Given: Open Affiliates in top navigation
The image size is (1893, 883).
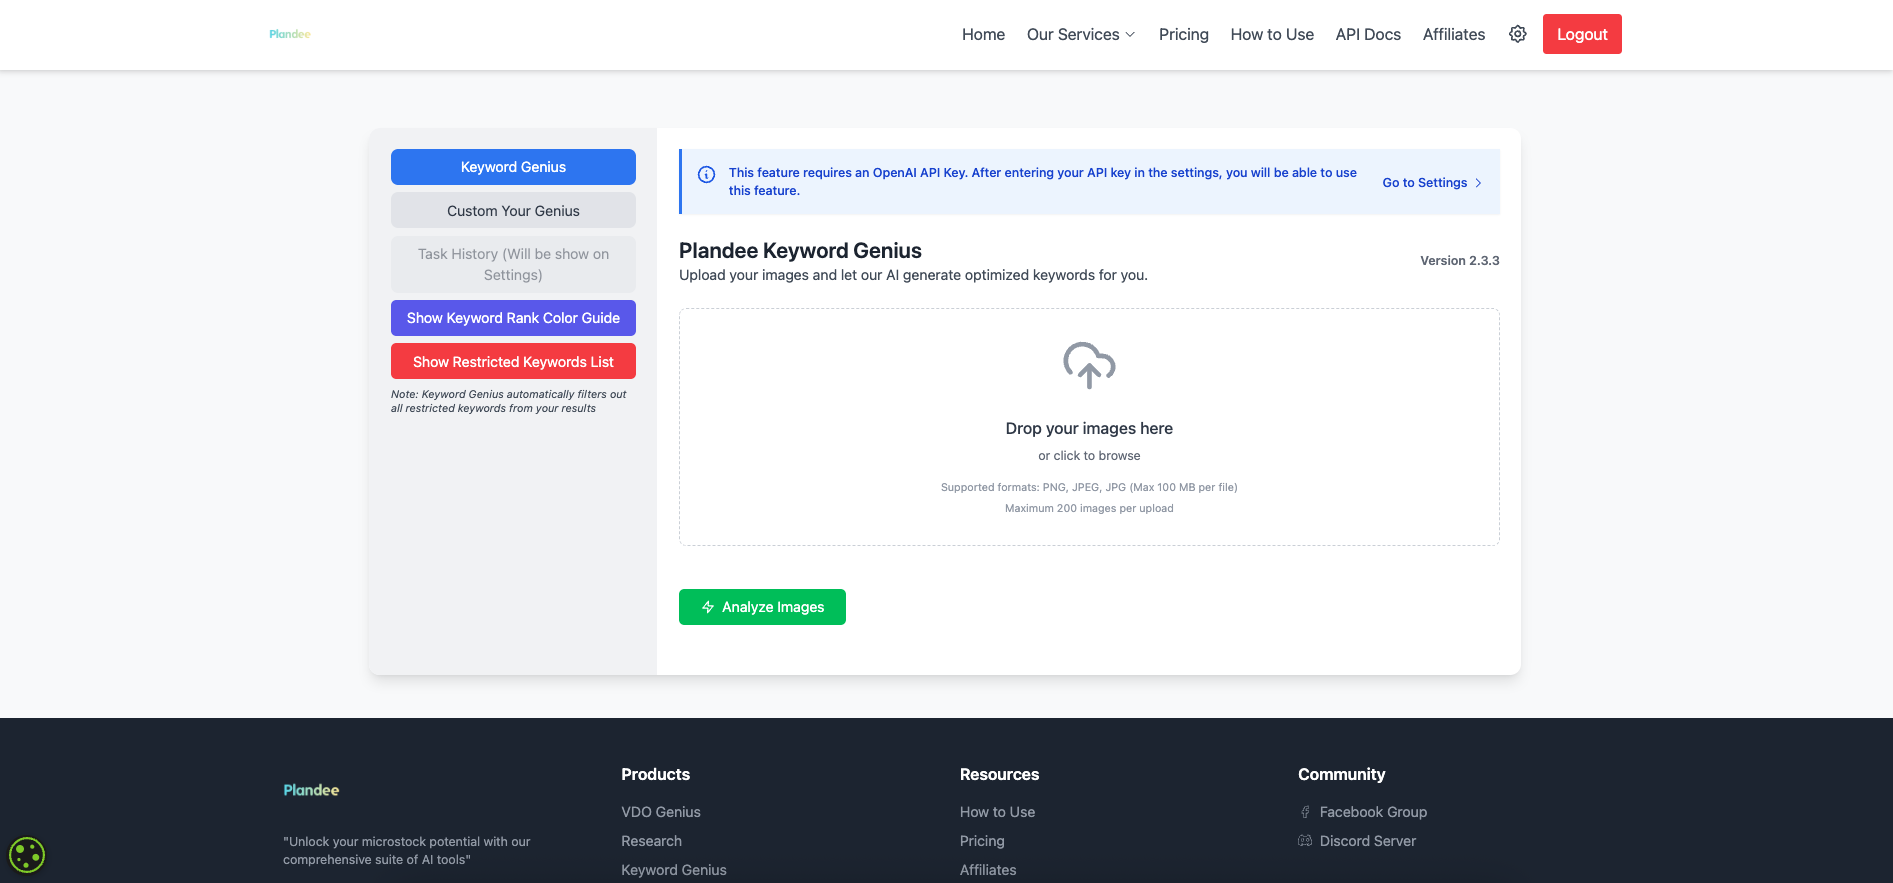Looking at the screenshot, I should click(x=1453, y=34).
